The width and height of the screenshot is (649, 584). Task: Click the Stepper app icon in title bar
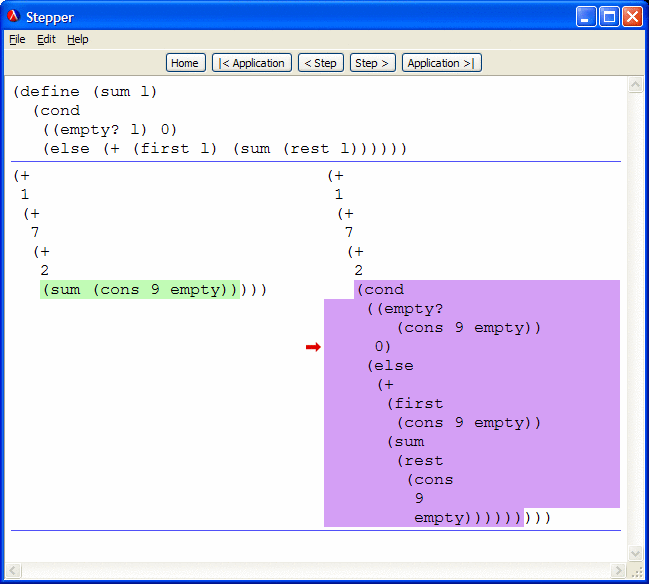coord(14,17)
